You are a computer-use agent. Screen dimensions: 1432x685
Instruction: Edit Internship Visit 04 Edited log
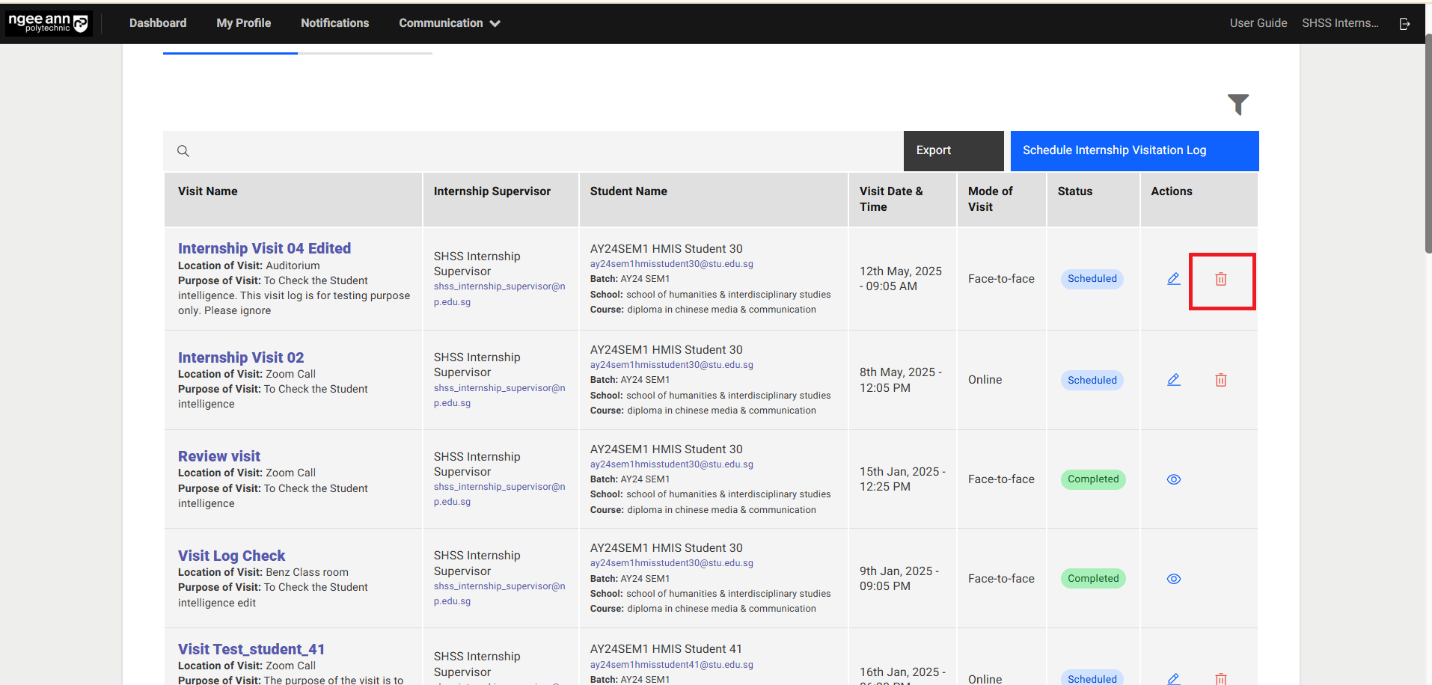tap(1174, 279)
